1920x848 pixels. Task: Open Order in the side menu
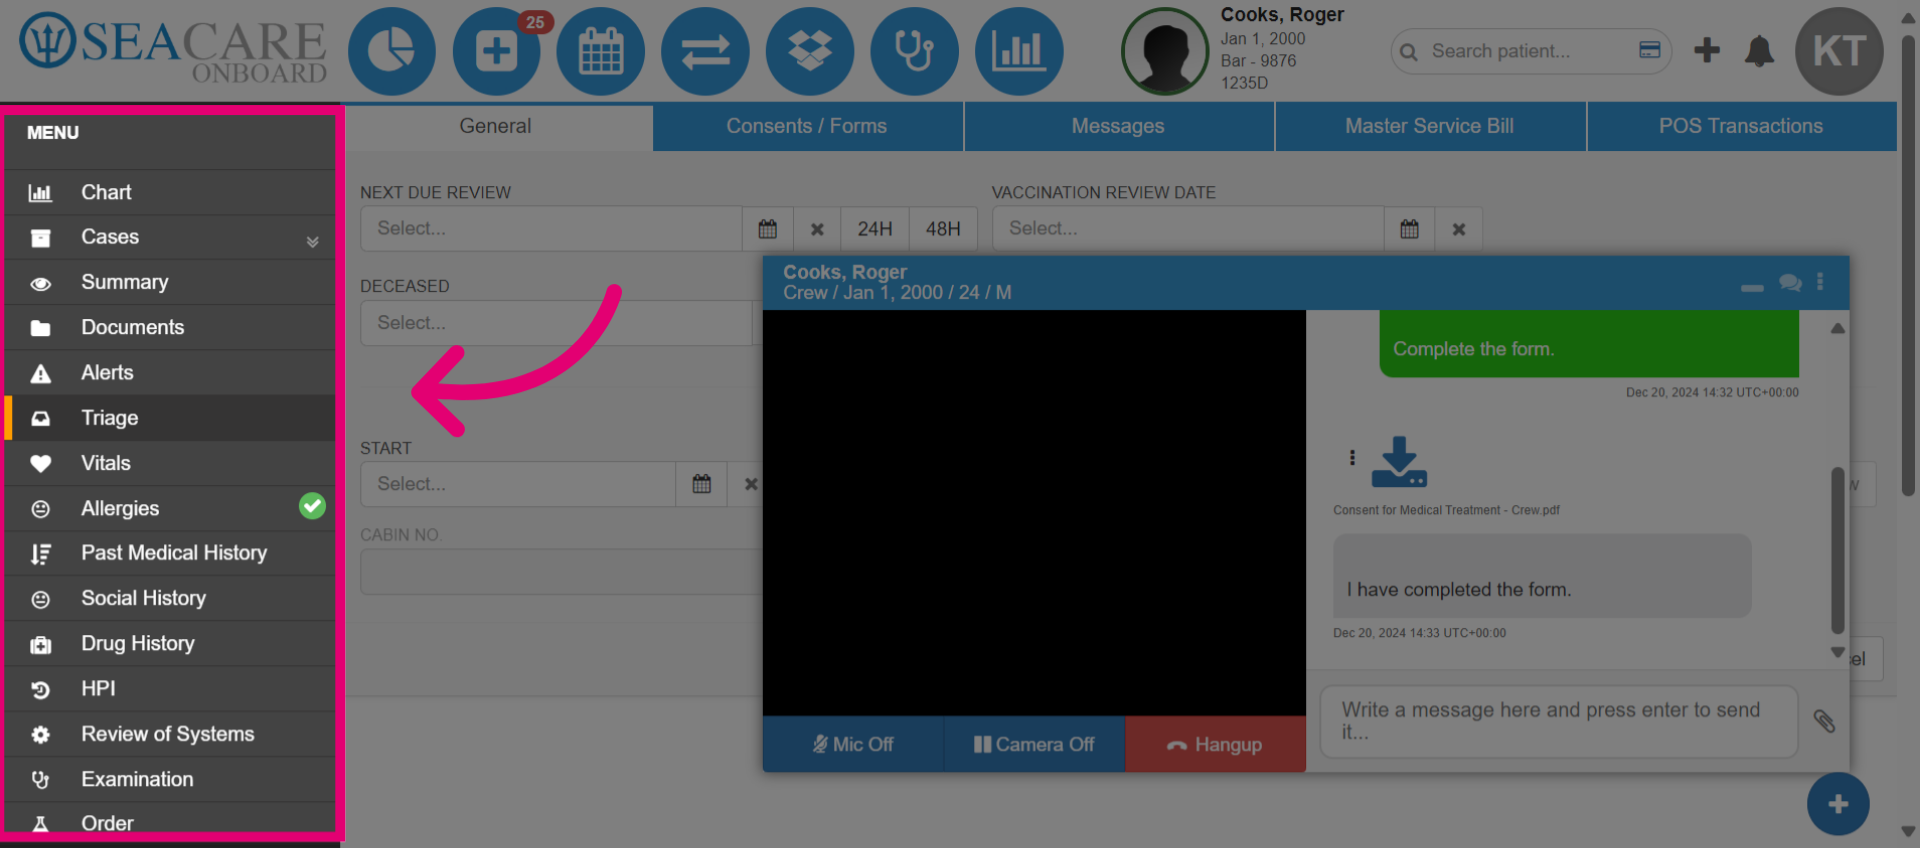click(x=170, y=822)
